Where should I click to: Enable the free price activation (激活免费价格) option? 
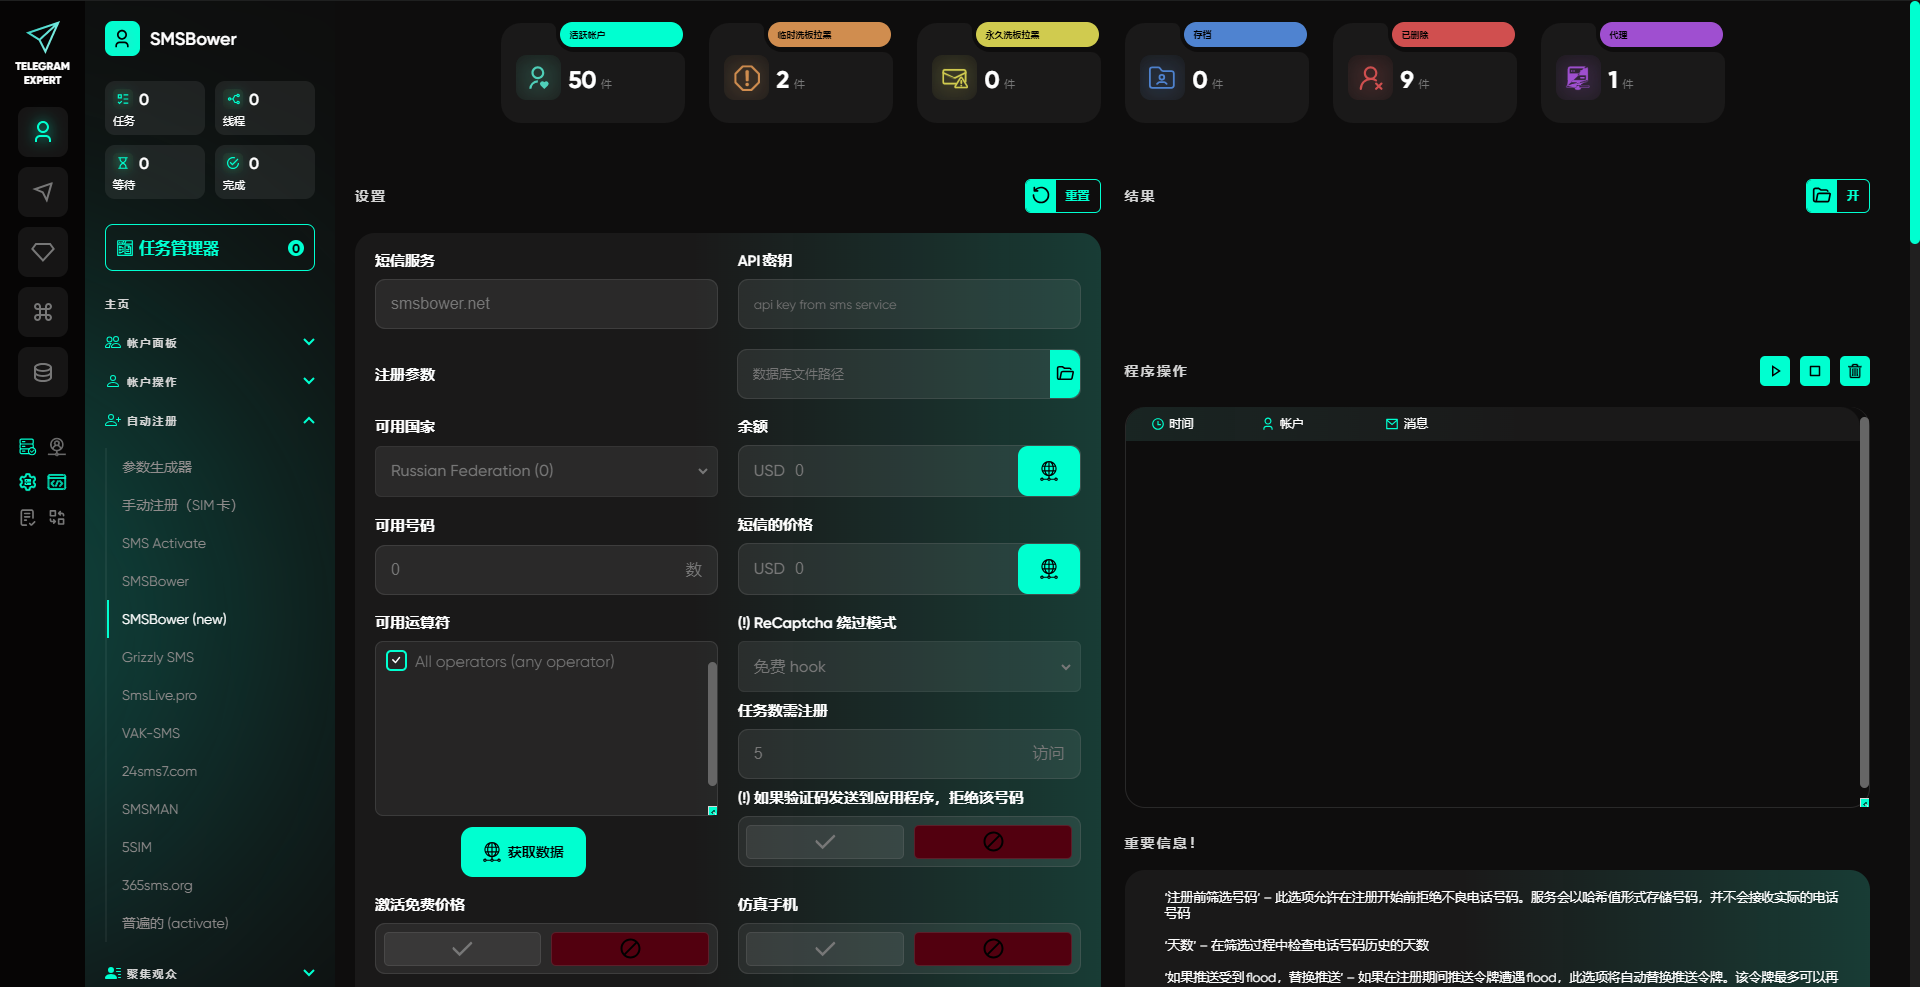pos(462,949)
